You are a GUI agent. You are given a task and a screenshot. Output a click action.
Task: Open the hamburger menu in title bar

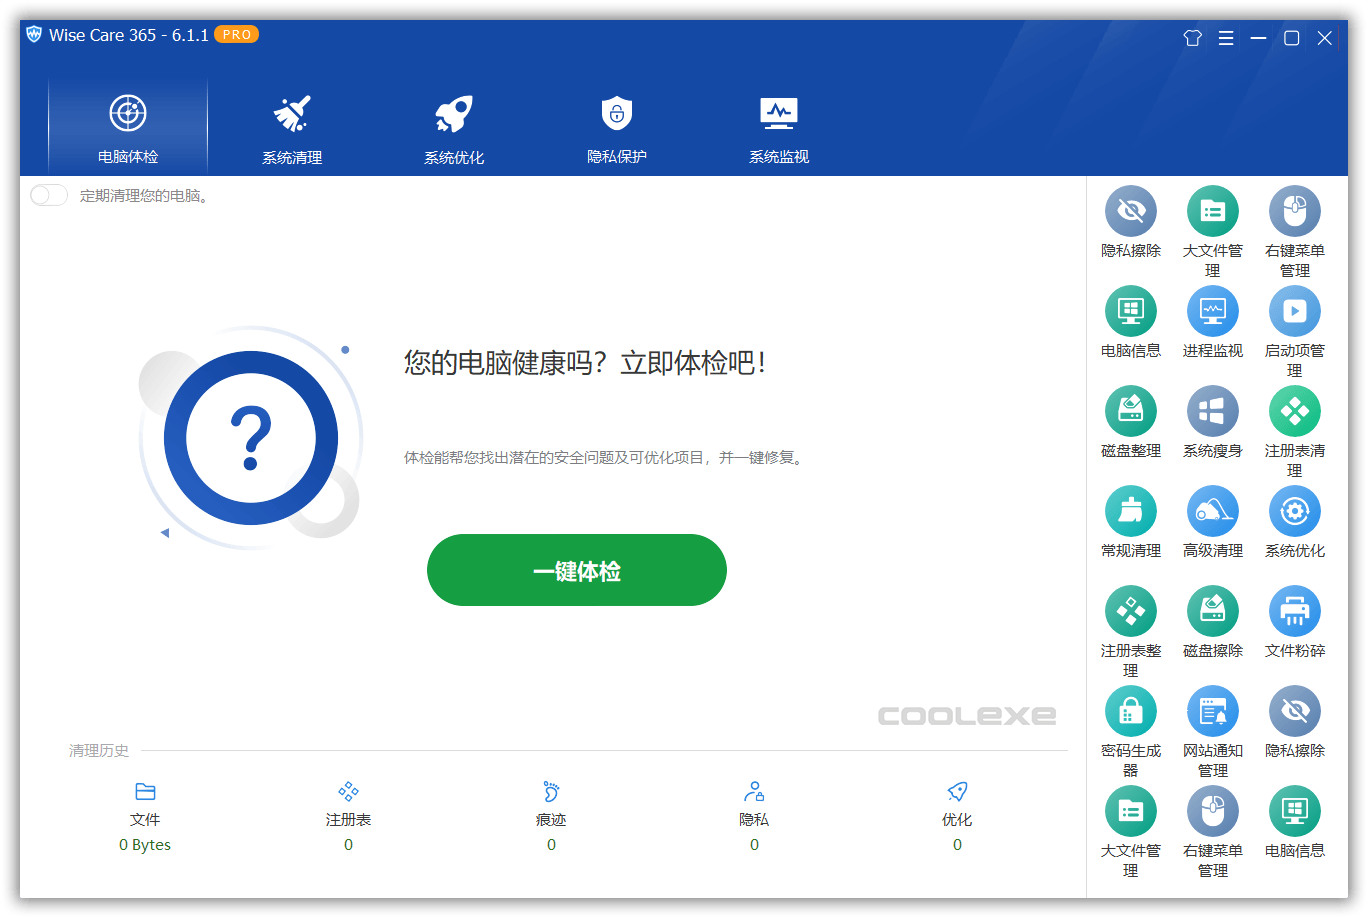tap(1225, 38)
